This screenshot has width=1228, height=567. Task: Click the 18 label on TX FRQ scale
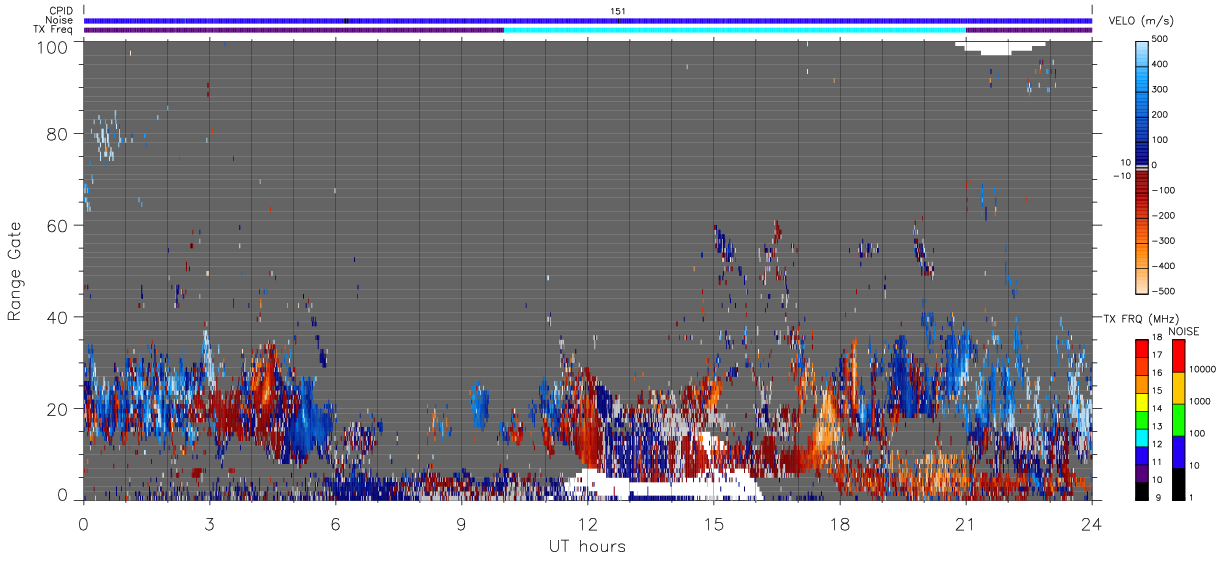pos(1159,338)
